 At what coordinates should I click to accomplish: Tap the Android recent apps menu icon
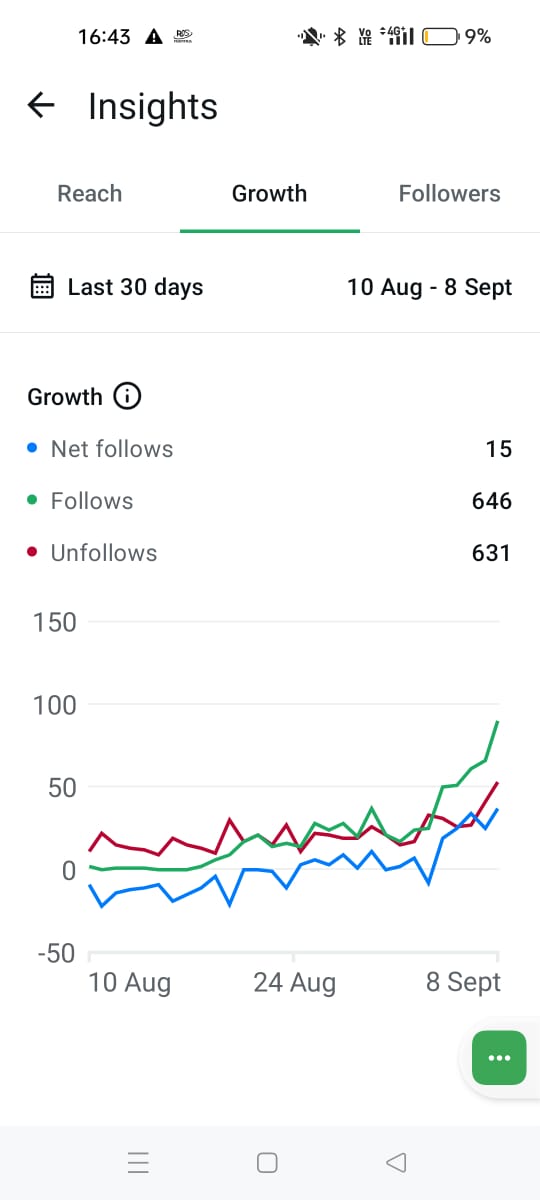139,1162
